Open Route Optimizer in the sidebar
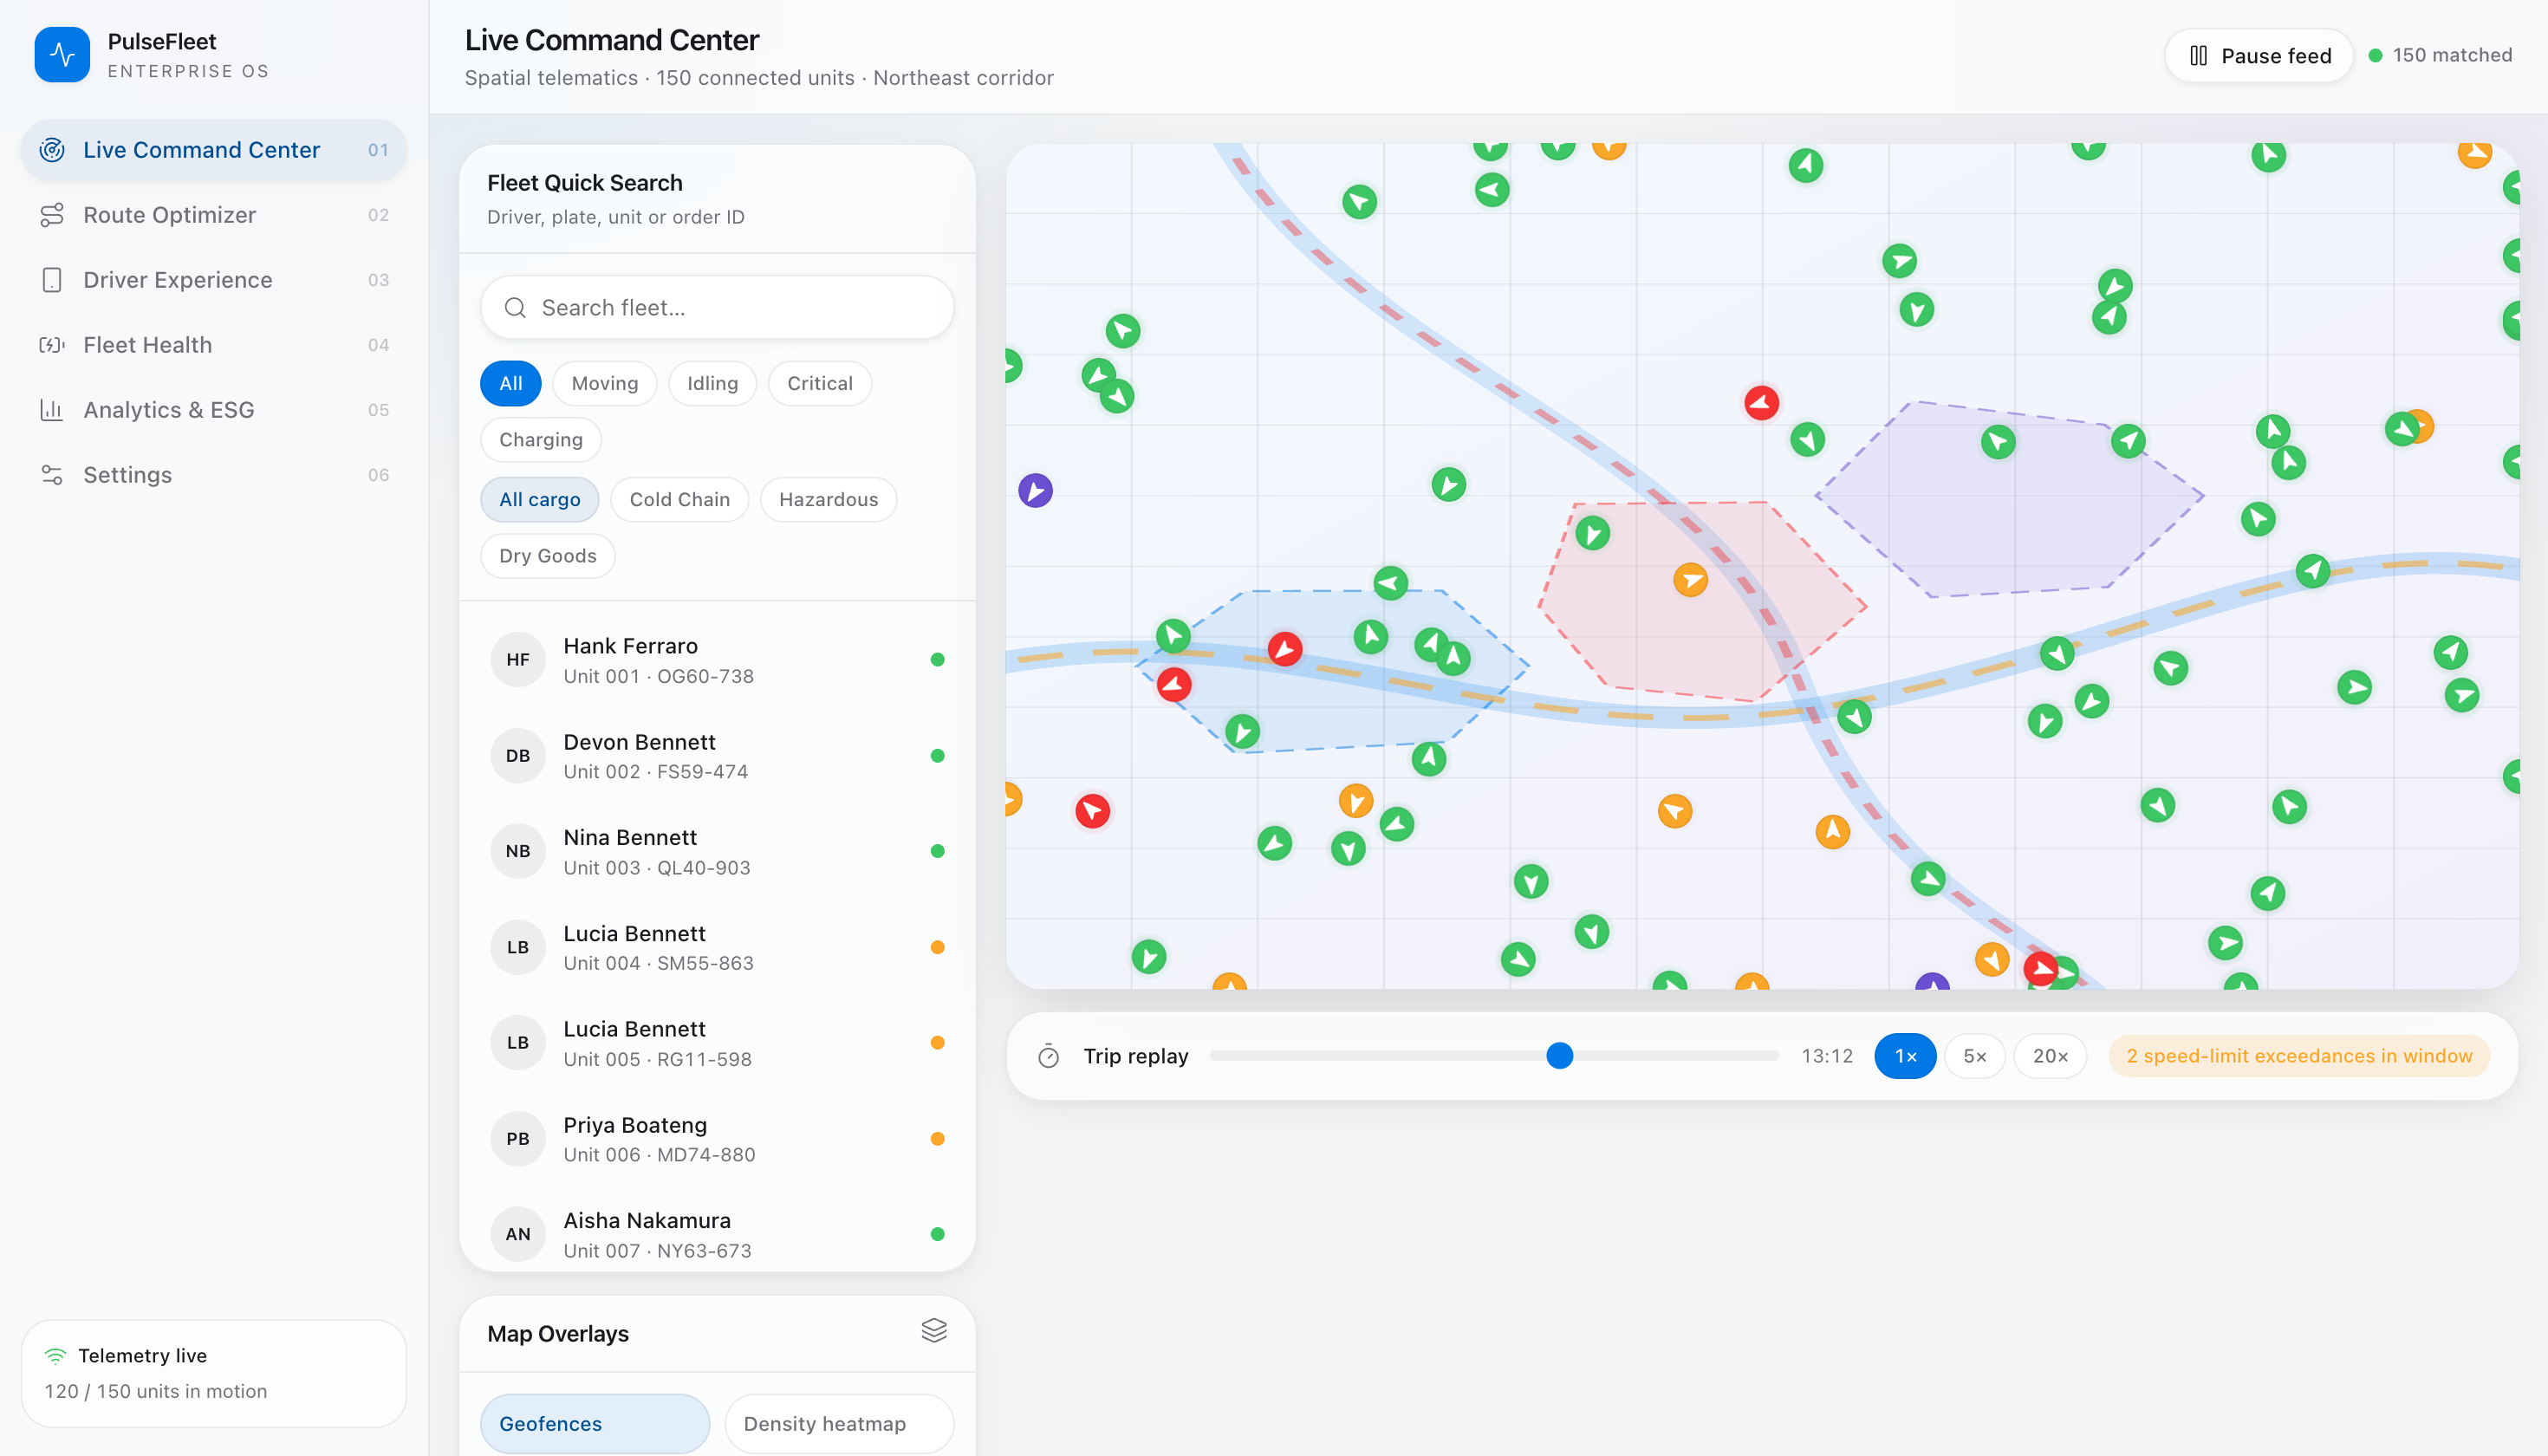 click(x=214, y=215)
